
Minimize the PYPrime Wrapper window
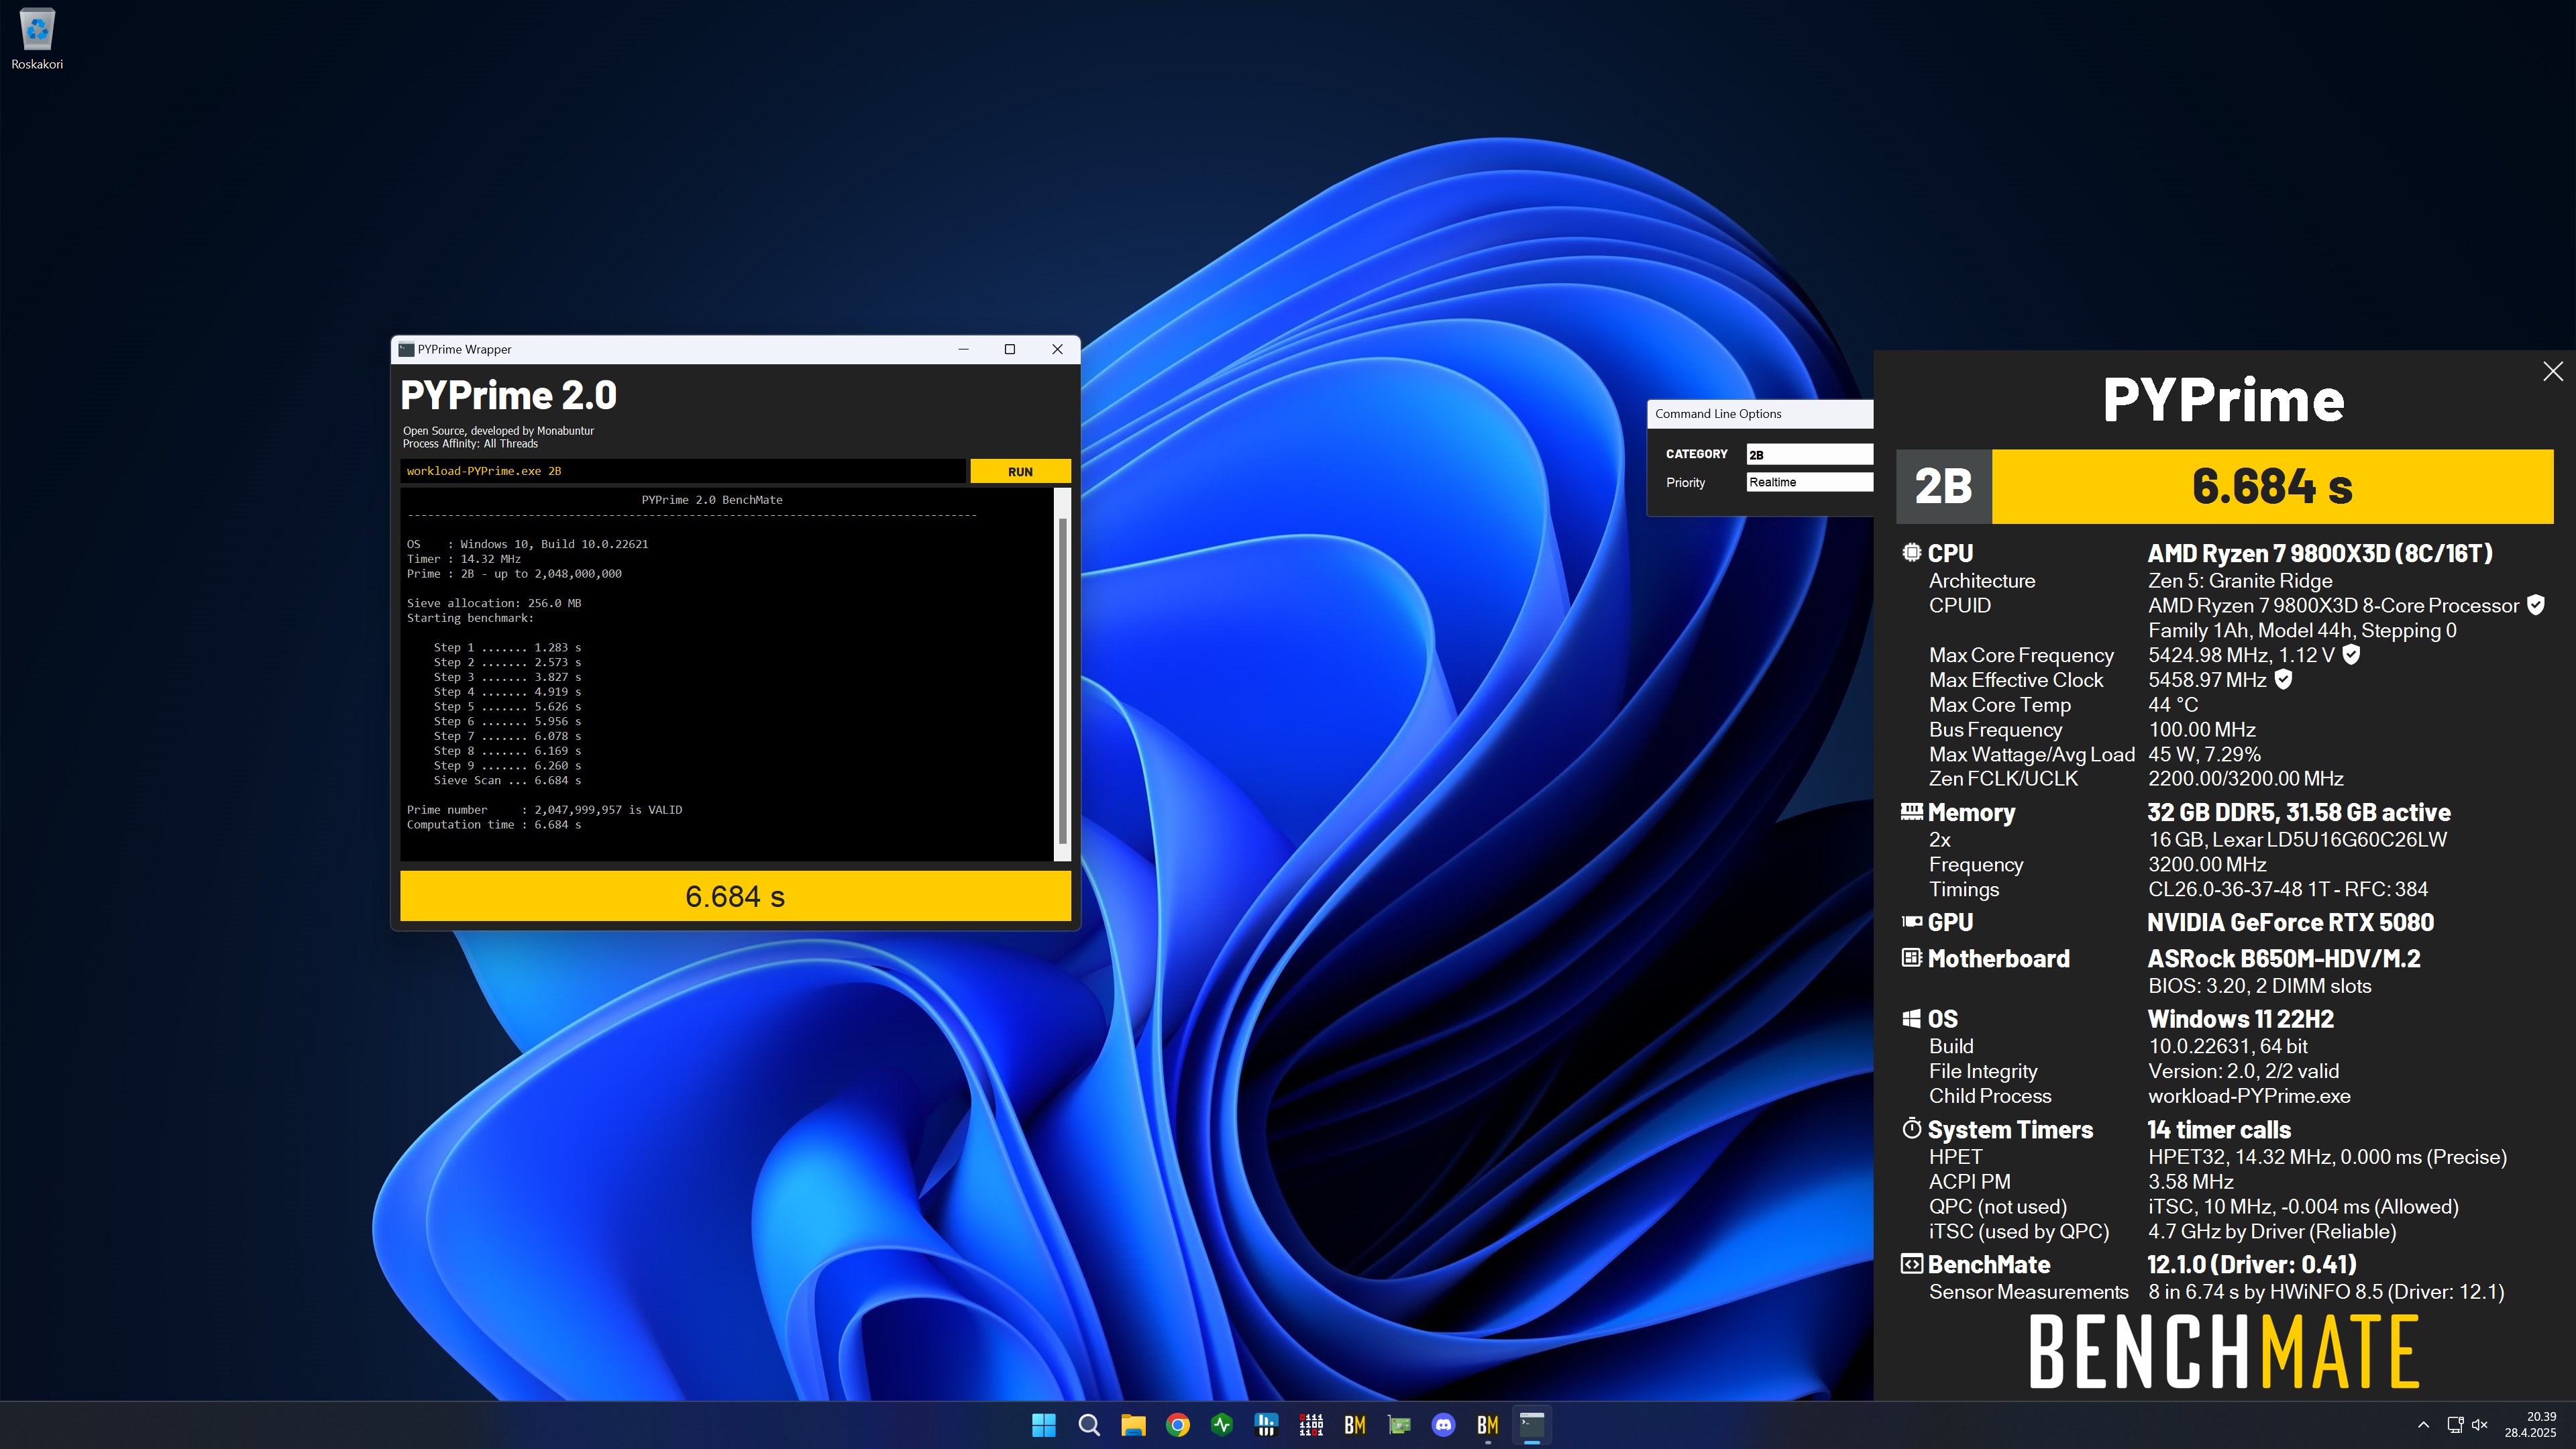(x=964, y=349)
